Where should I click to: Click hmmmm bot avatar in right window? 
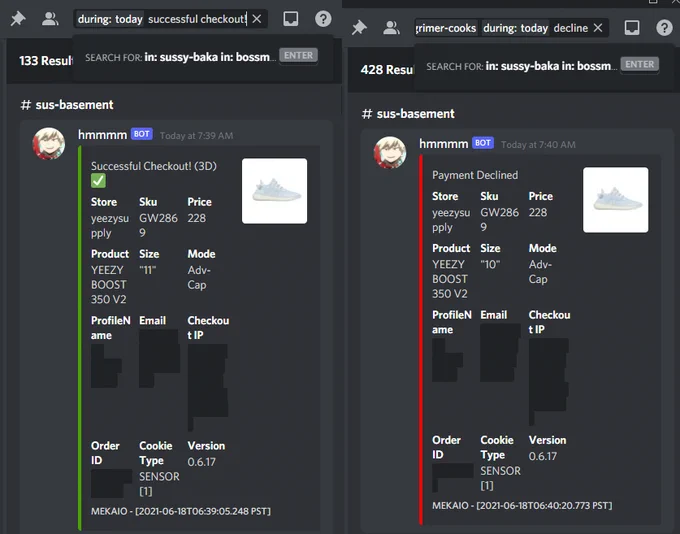(390, 152)
